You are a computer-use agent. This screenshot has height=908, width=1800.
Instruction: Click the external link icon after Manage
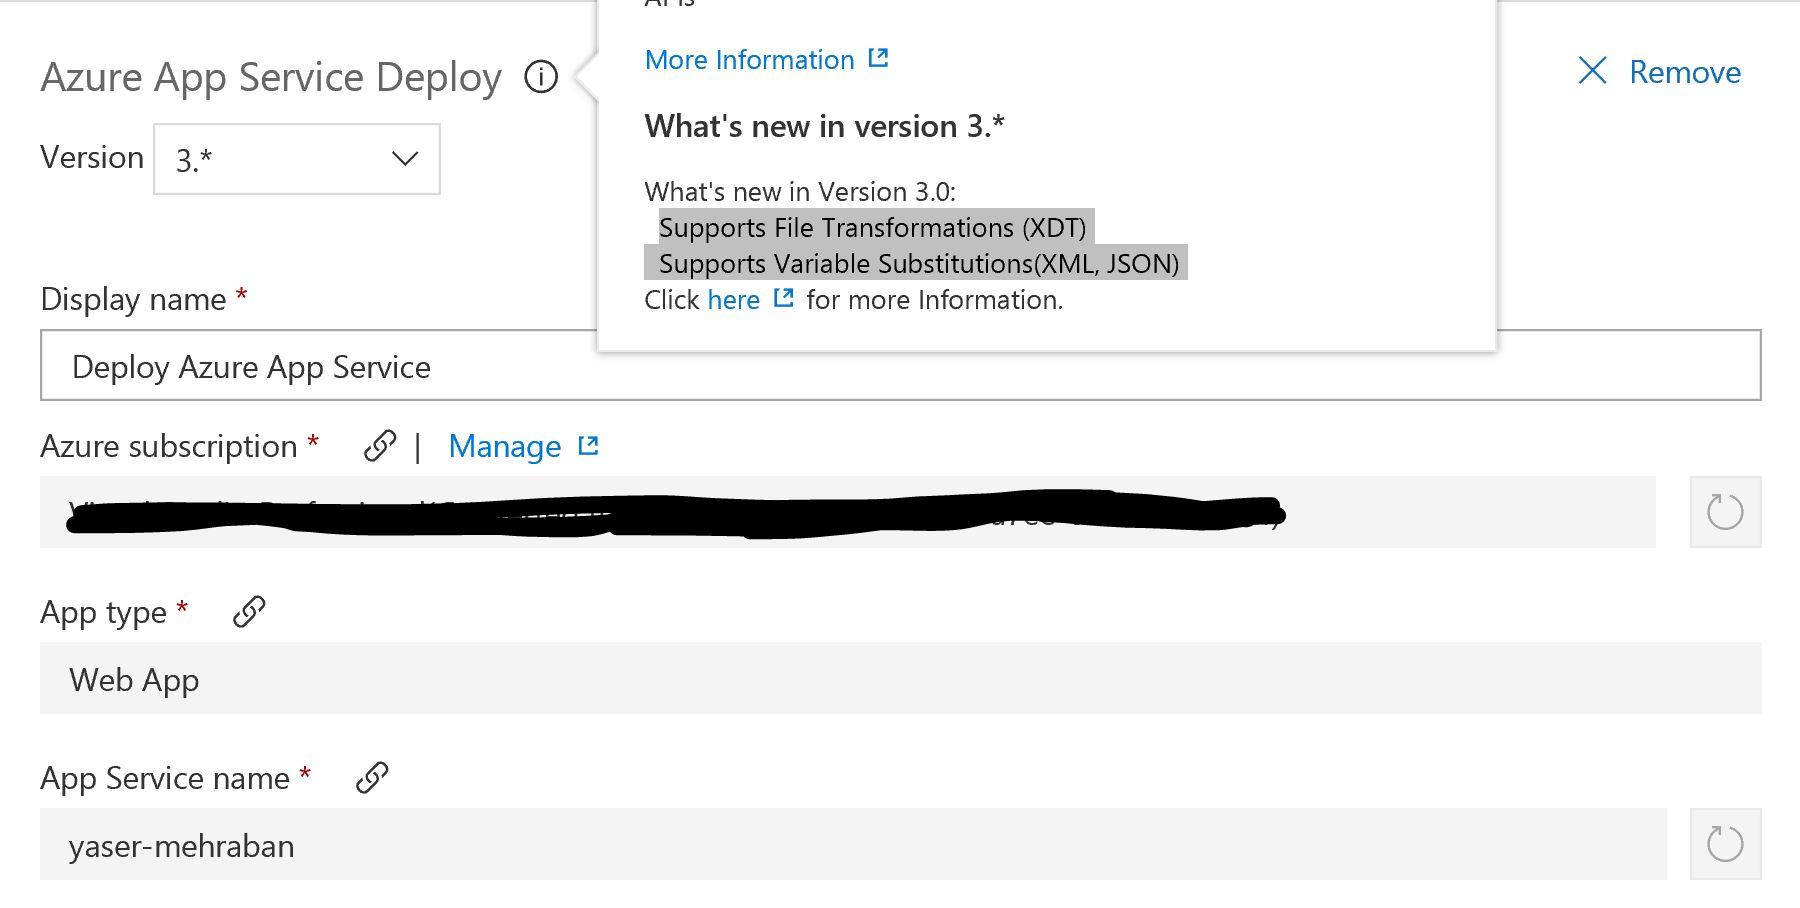point(589,445)
